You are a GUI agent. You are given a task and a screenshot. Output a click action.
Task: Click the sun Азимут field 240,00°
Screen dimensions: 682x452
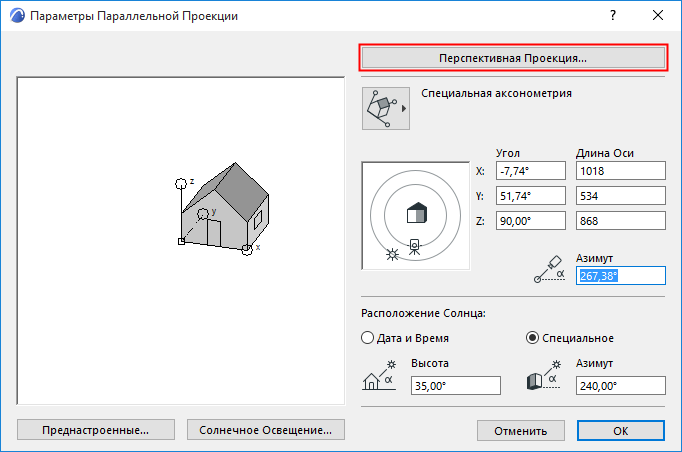(621, 386)
